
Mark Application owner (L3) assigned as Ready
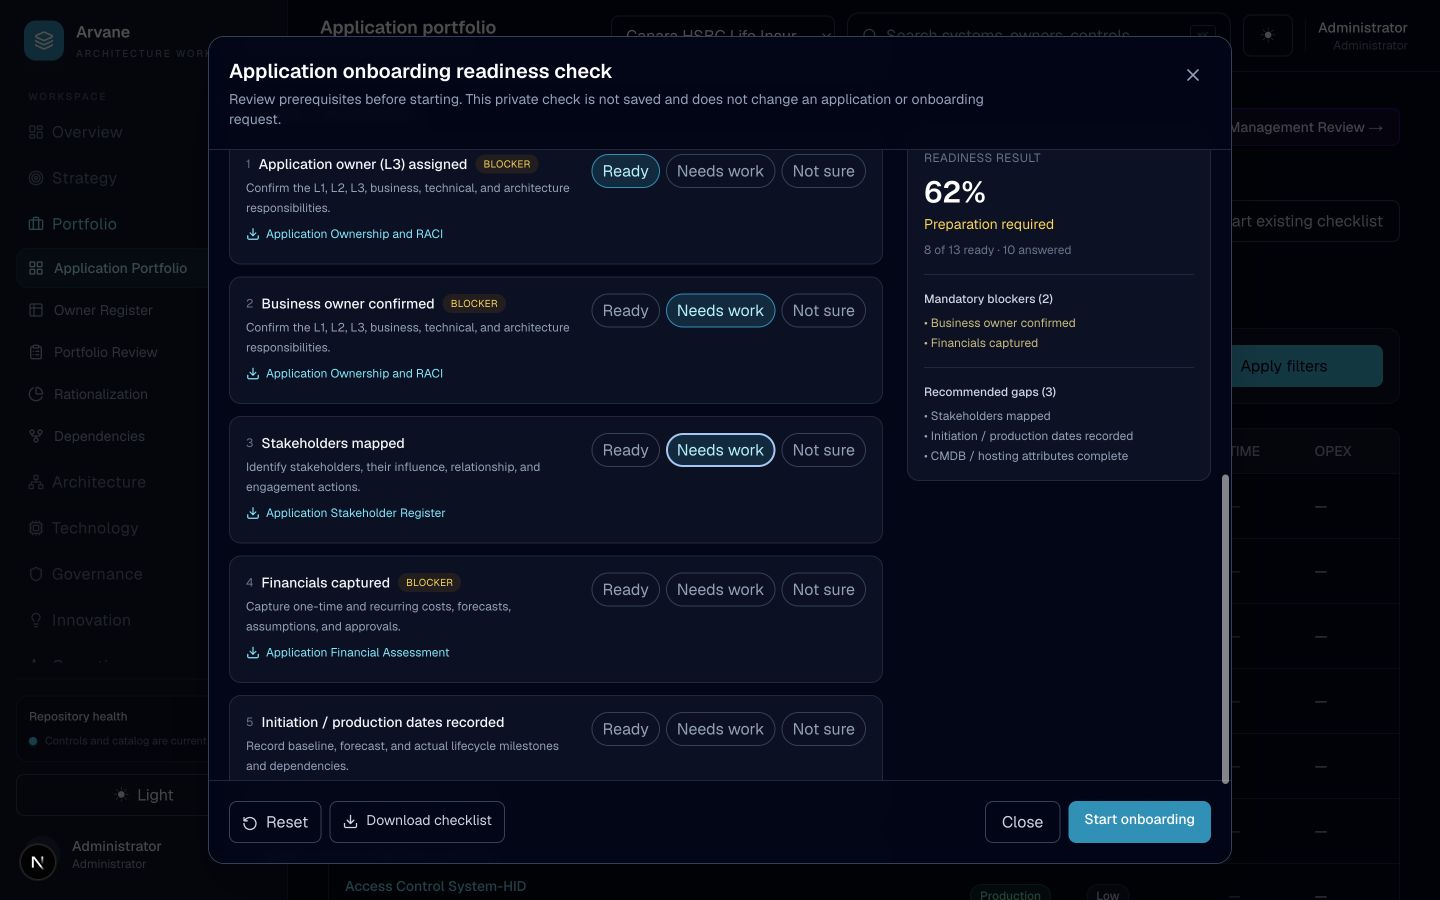click(625, 171)
